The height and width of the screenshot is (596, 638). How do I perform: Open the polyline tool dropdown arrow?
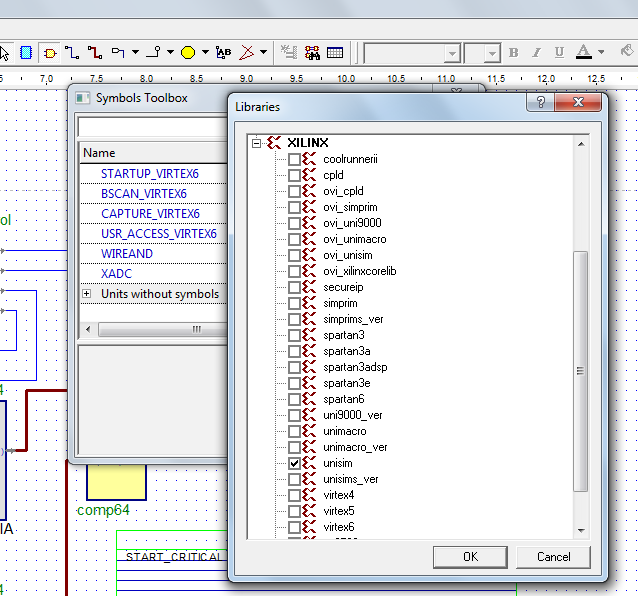click(263, 52)
